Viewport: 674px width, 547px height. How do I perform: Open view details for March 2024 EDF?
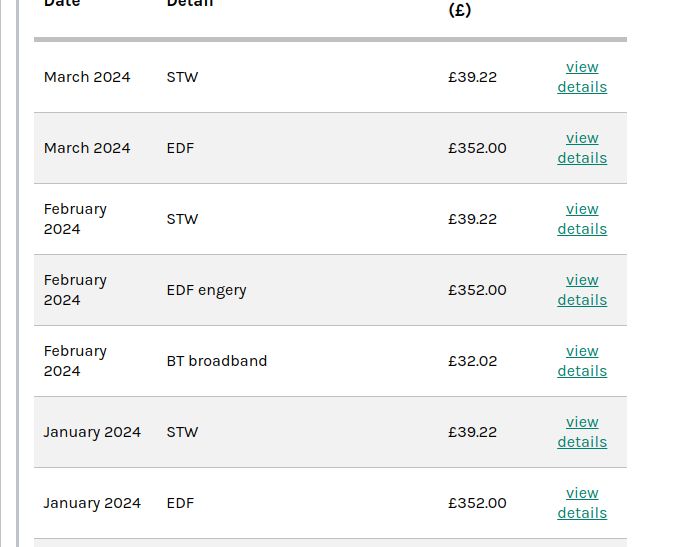click(x=582, y=148)
